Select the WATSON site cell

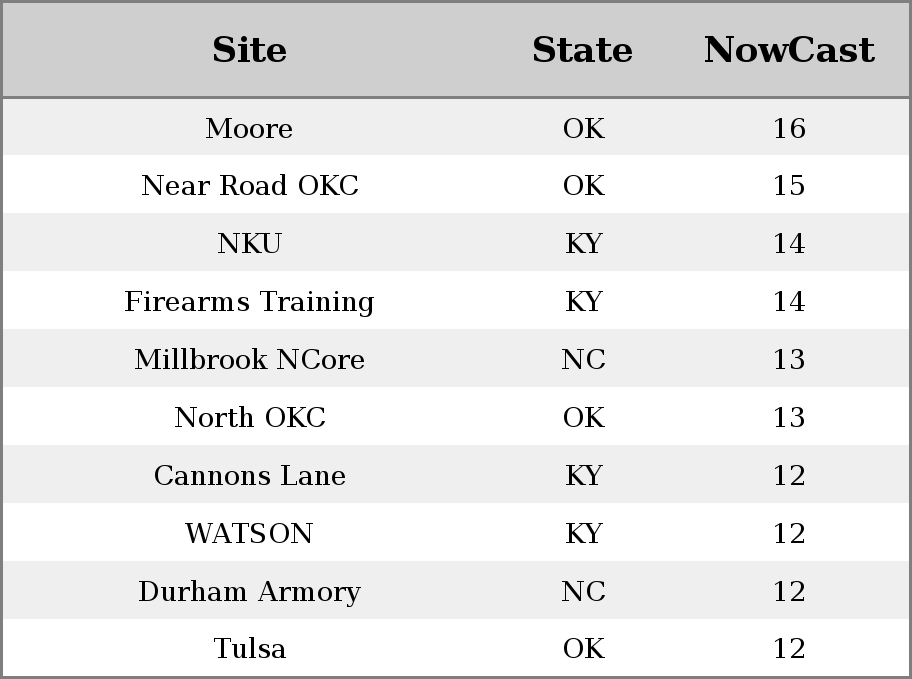[250, 534]
